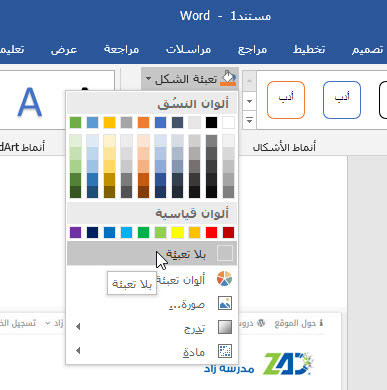The image size is (387, 390).
Task: Click the large blue WordArt A style
Action: [30, 102]
